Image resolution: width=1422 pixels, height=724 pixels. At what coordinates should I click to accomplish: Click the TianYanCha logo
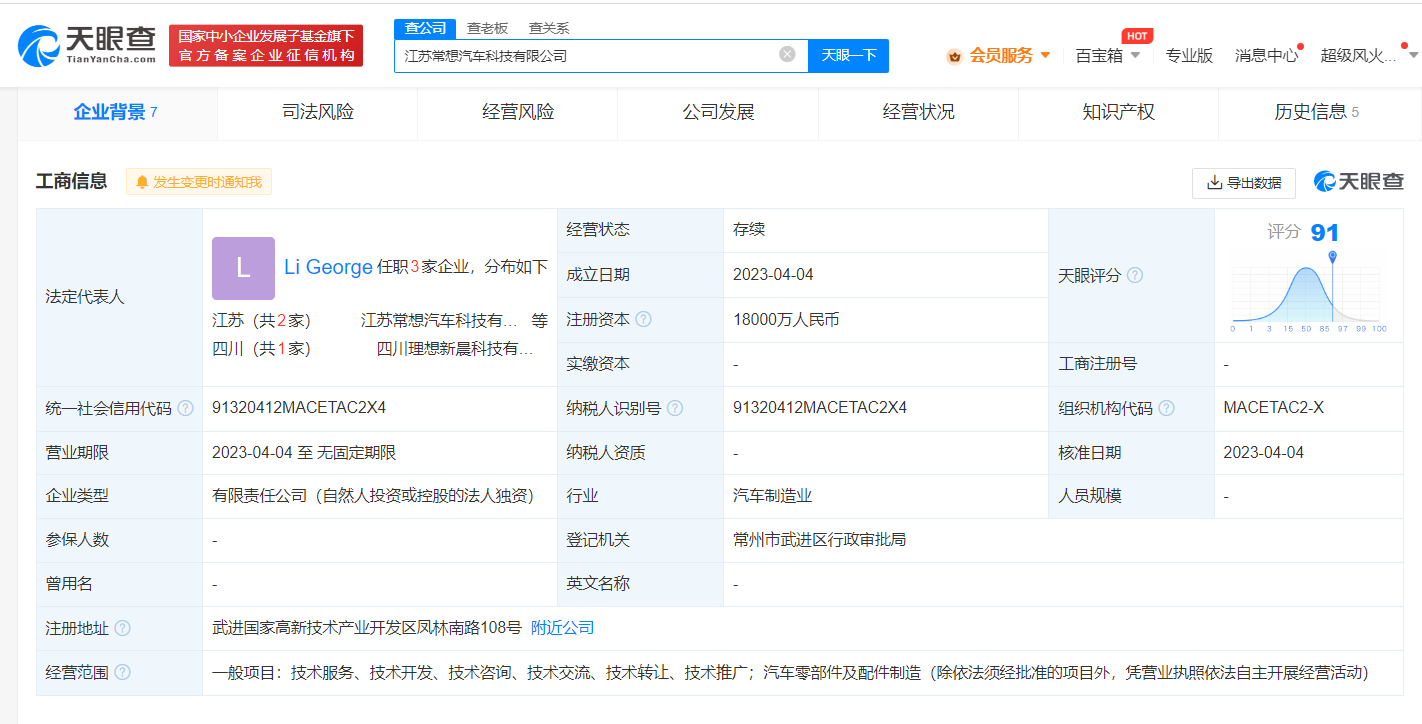tap(88, 45)
